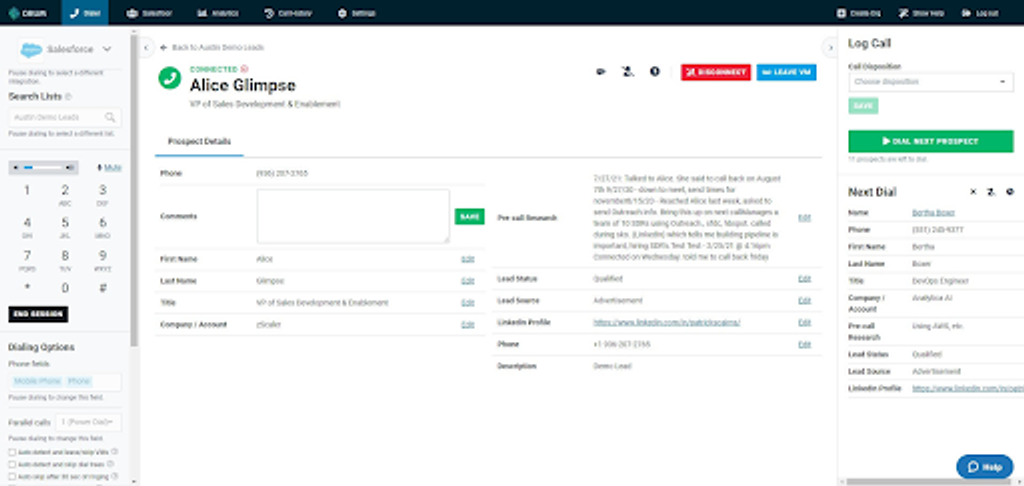This screenshot has width=1024, height=486.
Task: Open the Help chat bubble
Action: pyautogui.click(x=984, y=466)
